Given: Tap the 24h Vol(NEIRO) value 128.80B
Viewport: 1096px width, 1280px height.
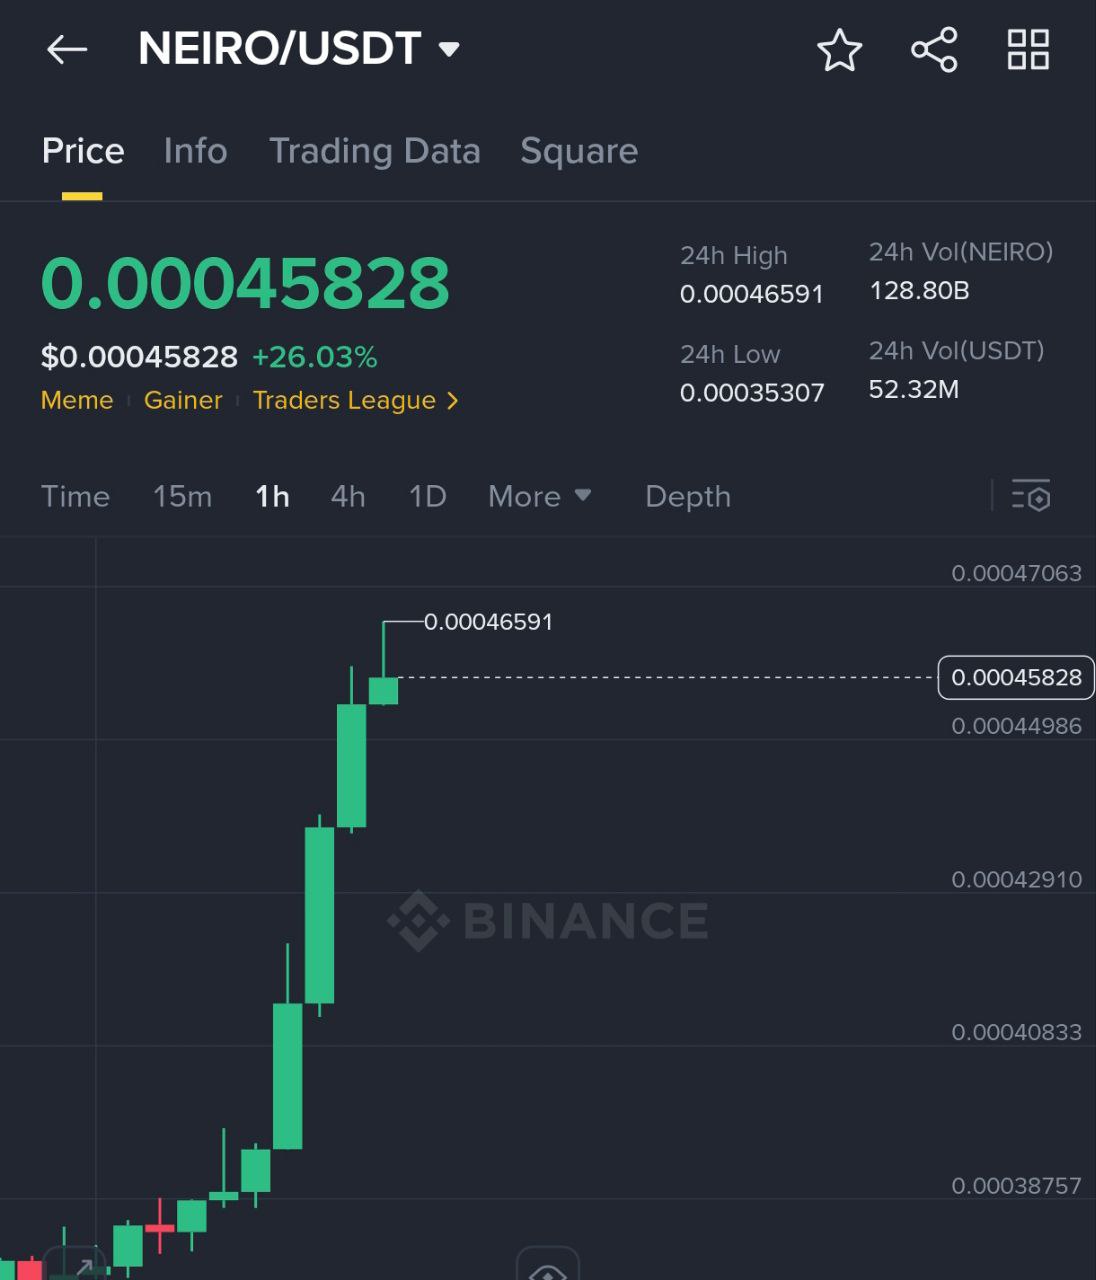Looking at the screenshot, I should [919, 290].
